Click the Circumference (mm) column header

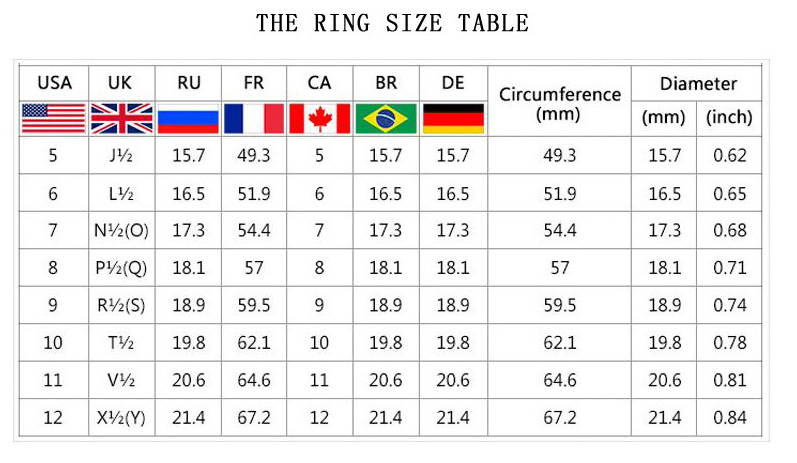(559, 103)
